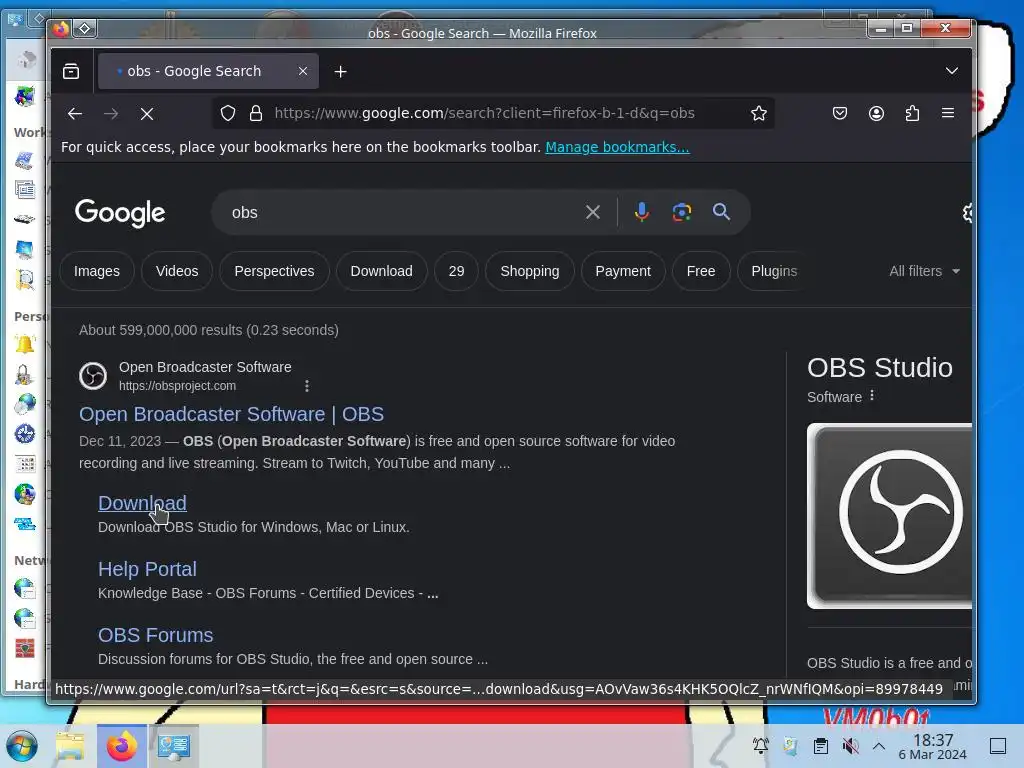
Task: Expand hidden system tray icons arrow
Action: (879, 746)
